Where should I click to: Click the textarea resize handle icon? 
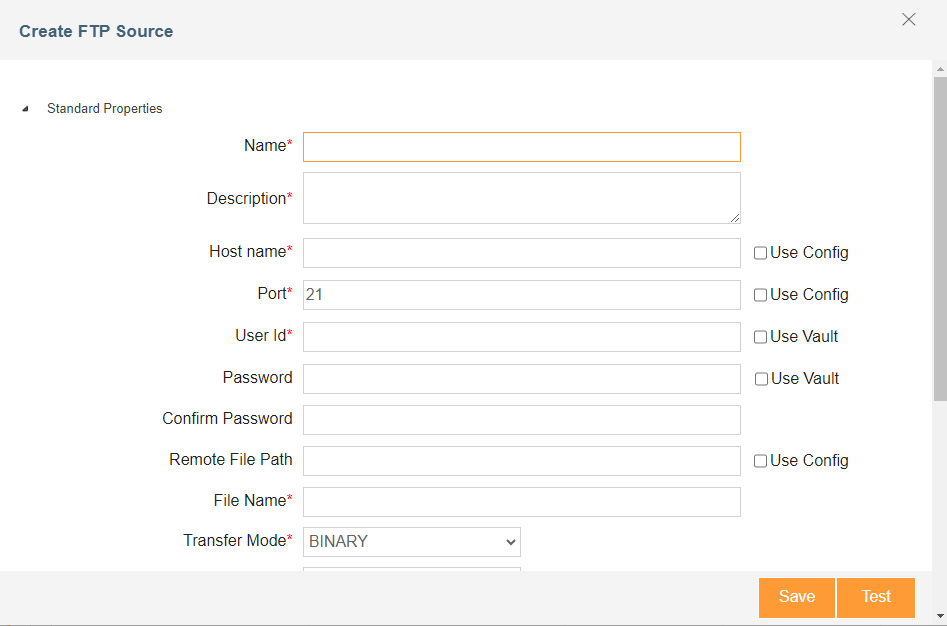coord(734,218)
